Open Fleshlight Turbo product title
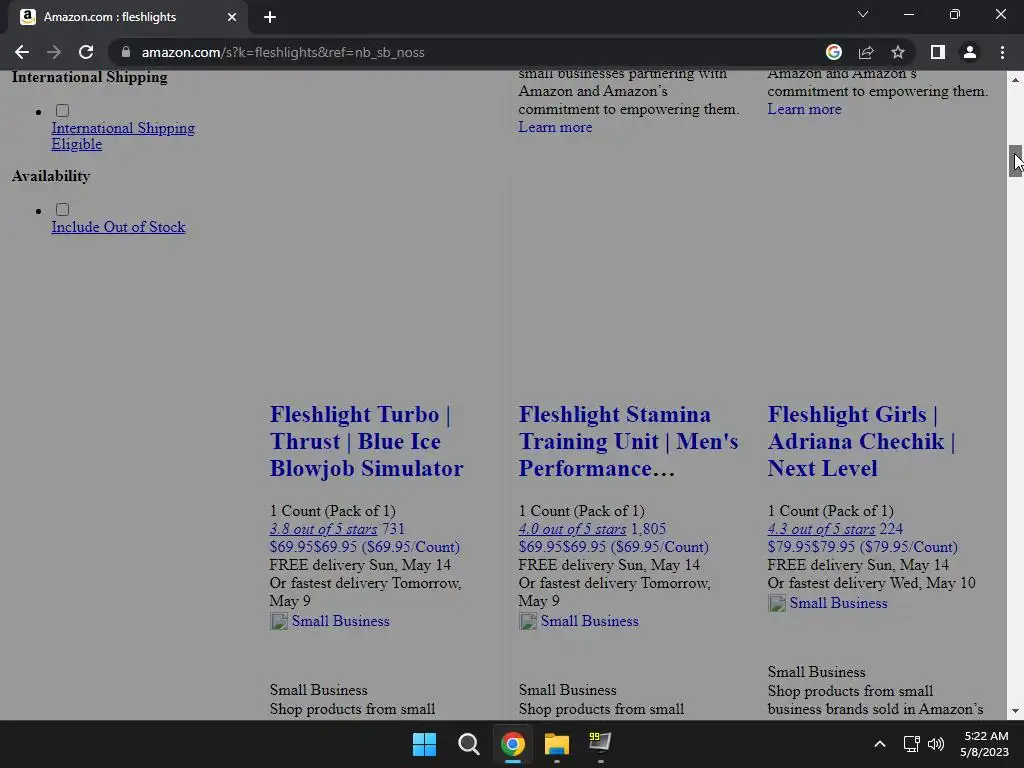The width and height of the screenshot is (1024, 768). (366, 441)
